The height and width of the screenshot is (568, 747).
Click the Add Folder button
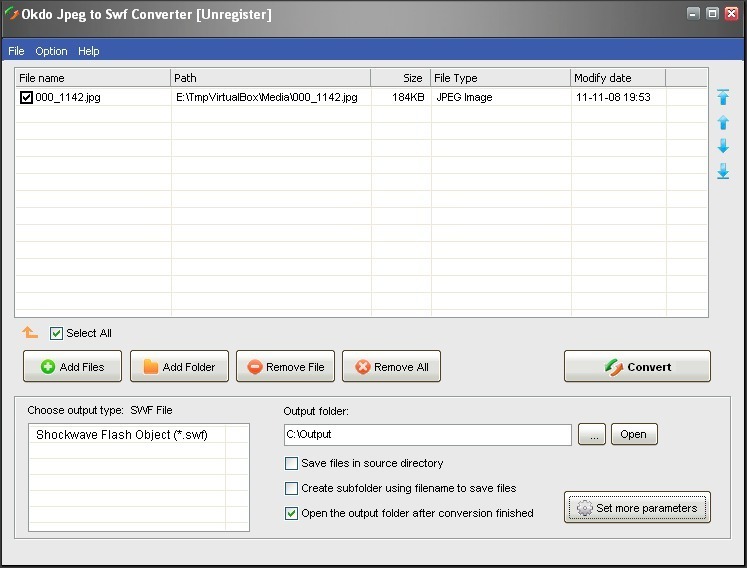179,366
